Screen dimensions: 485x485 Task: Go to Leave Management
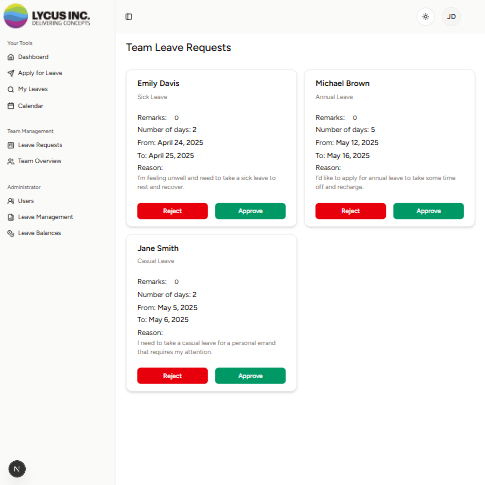[x=45, y=217]
